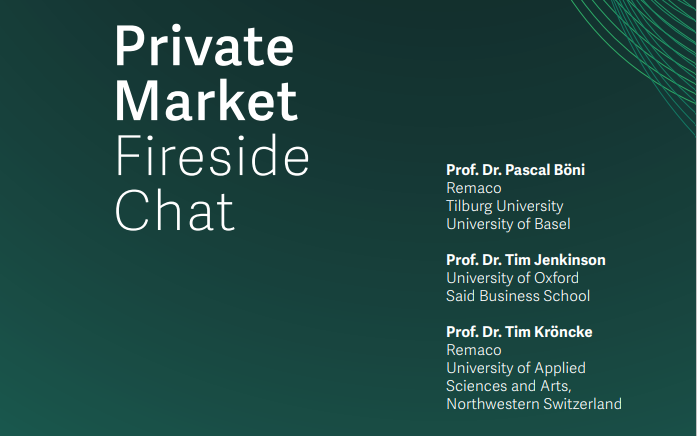This screenshot has width=697, height=436.
Task: Click the bold word Market in title
Action: coord(206,100)
